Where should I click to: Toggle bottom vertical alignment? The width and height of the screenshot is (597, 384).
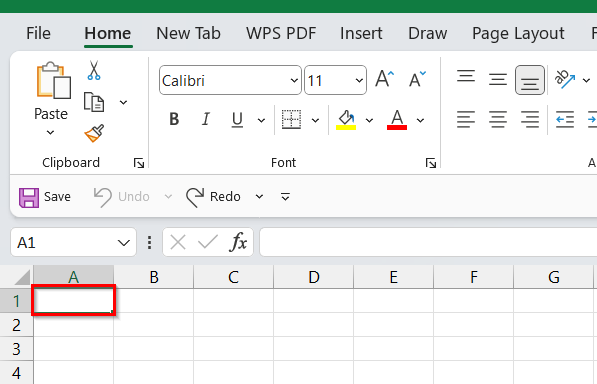pyautogui.click(x=530, y=80)
